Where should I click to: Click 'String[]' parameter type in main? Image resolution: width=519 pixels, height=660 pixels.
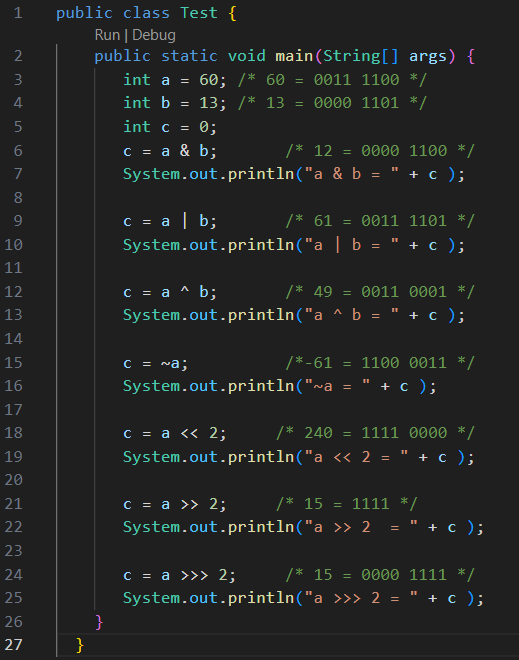tap(360, 56)
